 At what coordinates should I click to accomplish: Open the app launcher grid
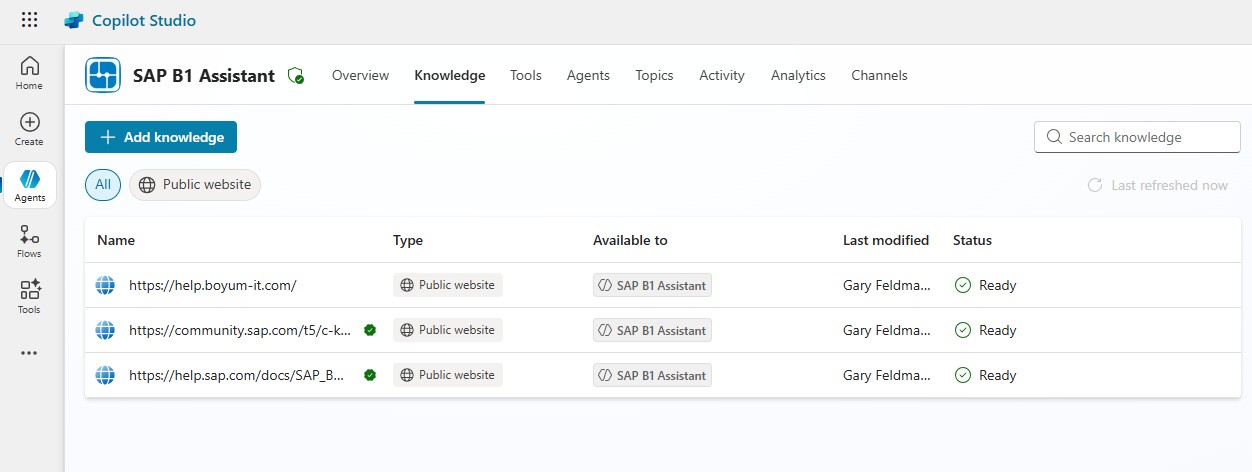click(x=30, y=20)
